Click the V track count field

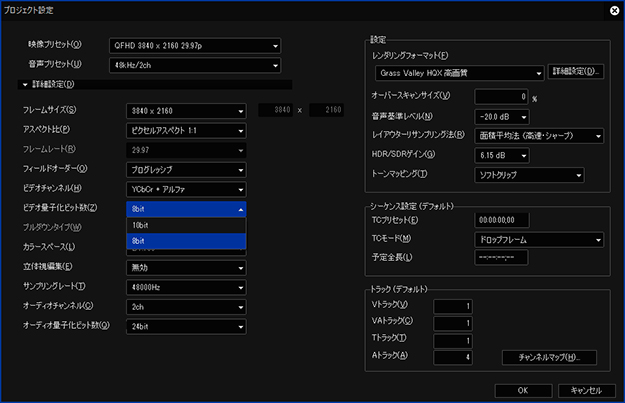[x=453, y=307]
